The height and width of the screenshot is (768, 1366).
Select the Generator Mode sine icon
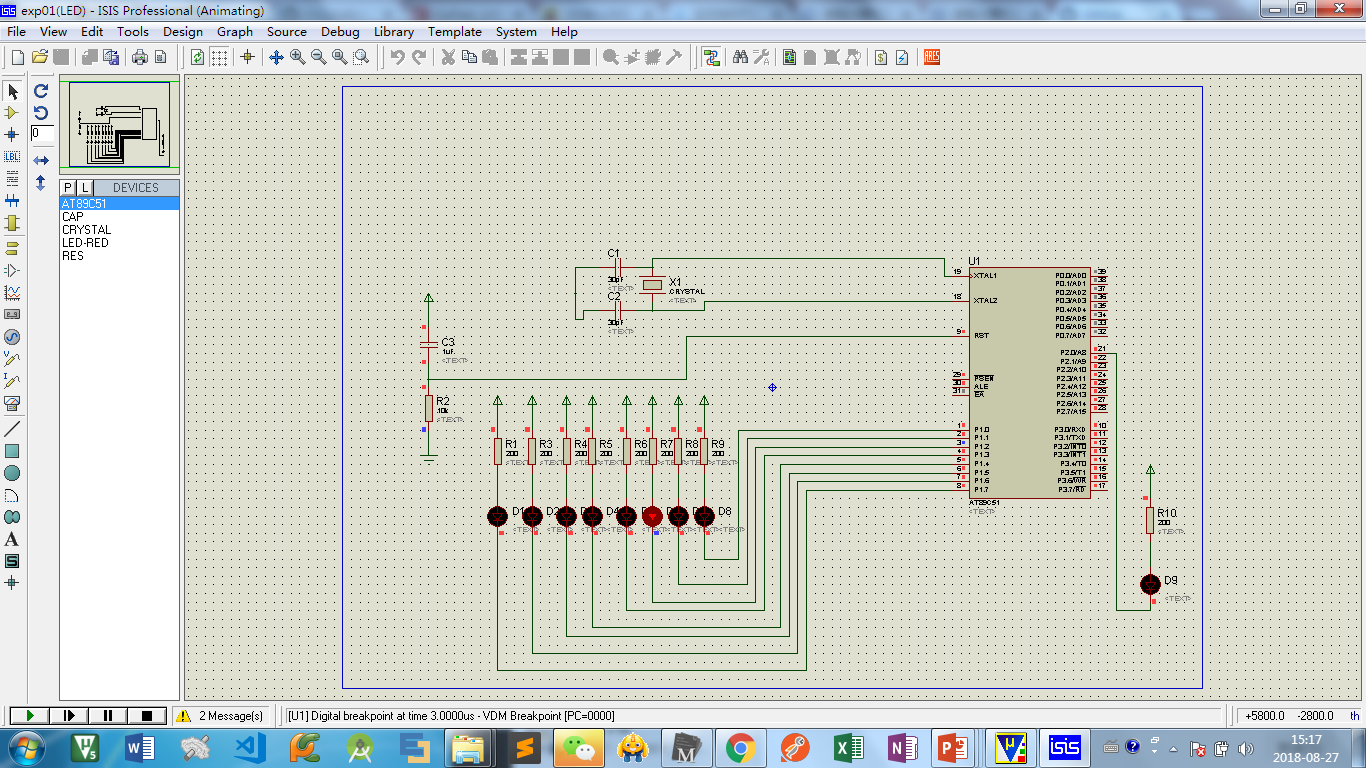12,337
